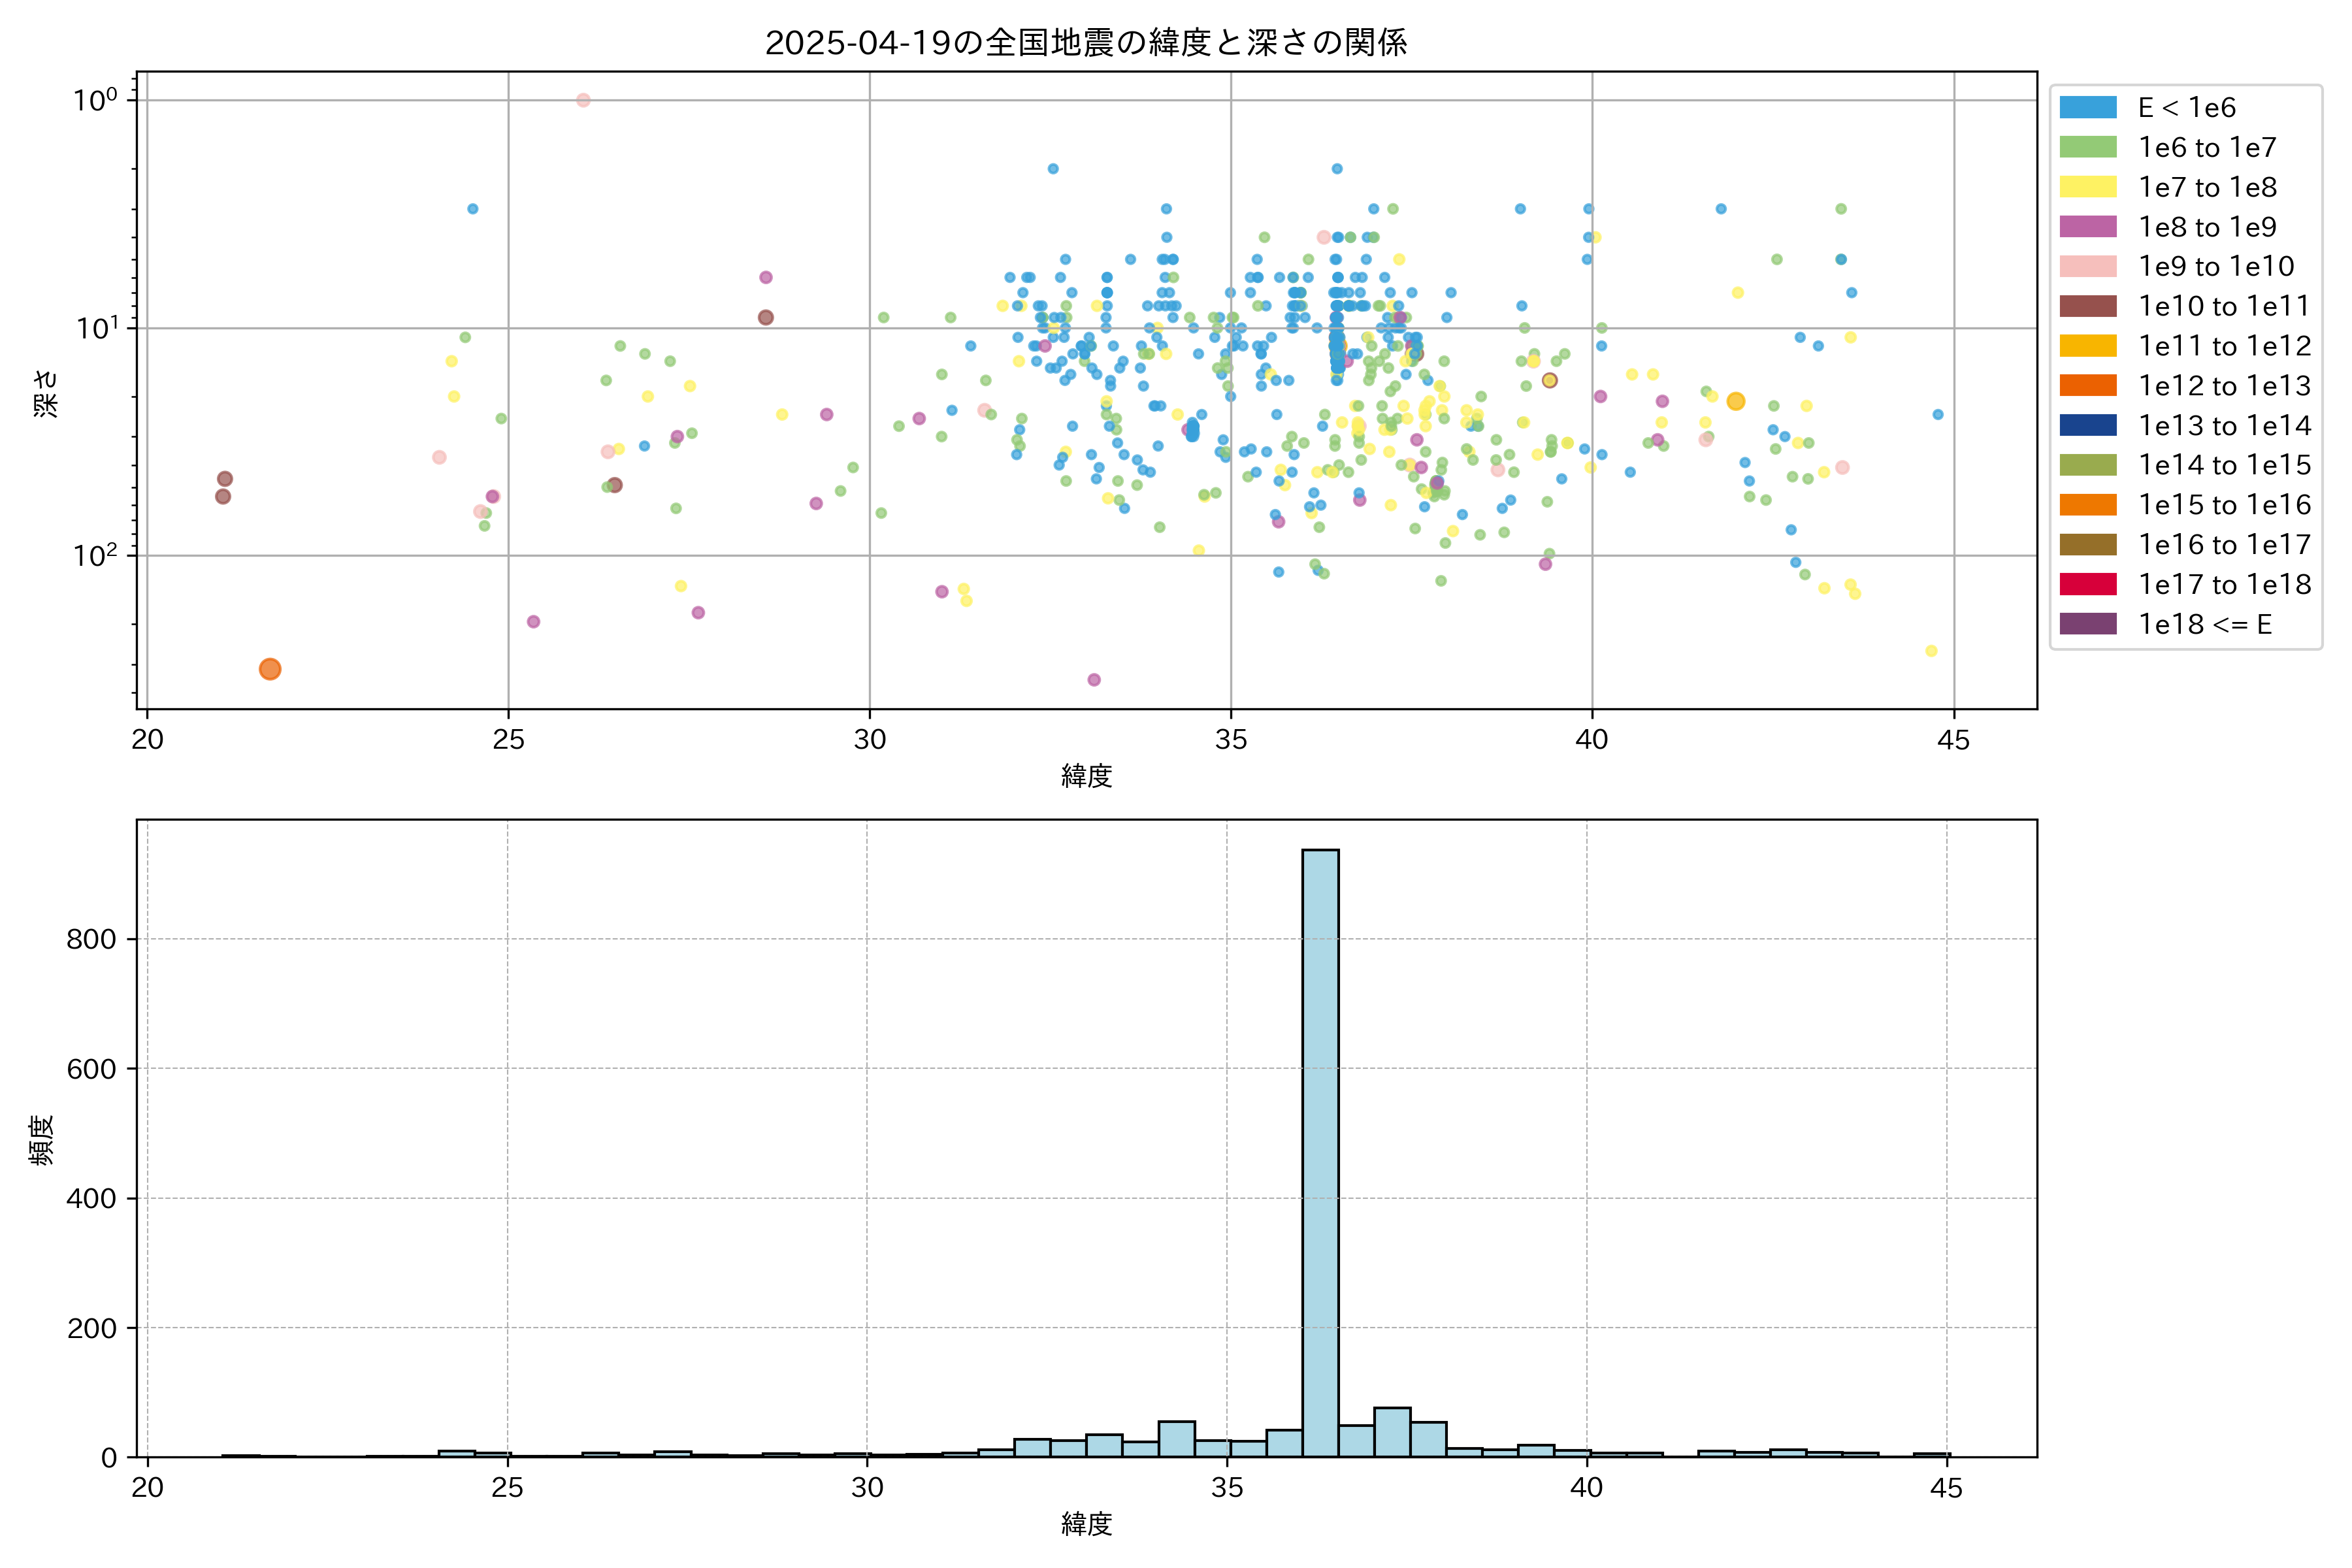Click the 800 tick label on the histogram
This screenshot has height=1568, width=2352.
click(91, 939)
